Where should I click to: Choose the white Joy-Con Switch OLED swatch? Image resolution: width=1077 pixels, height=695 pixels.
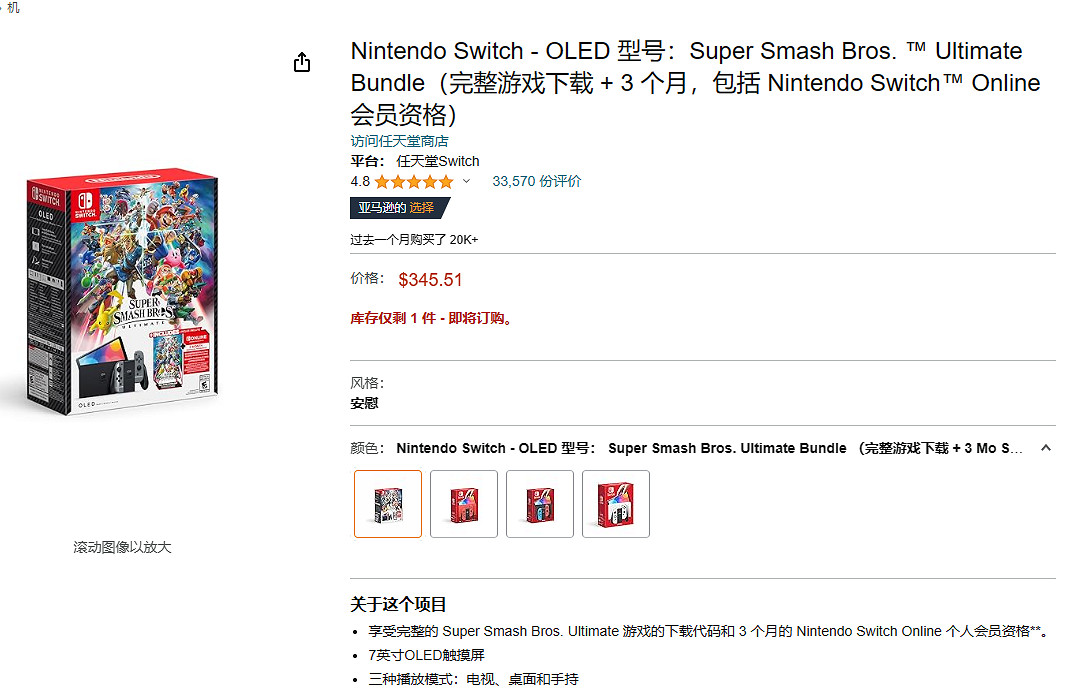click(616, 504)
